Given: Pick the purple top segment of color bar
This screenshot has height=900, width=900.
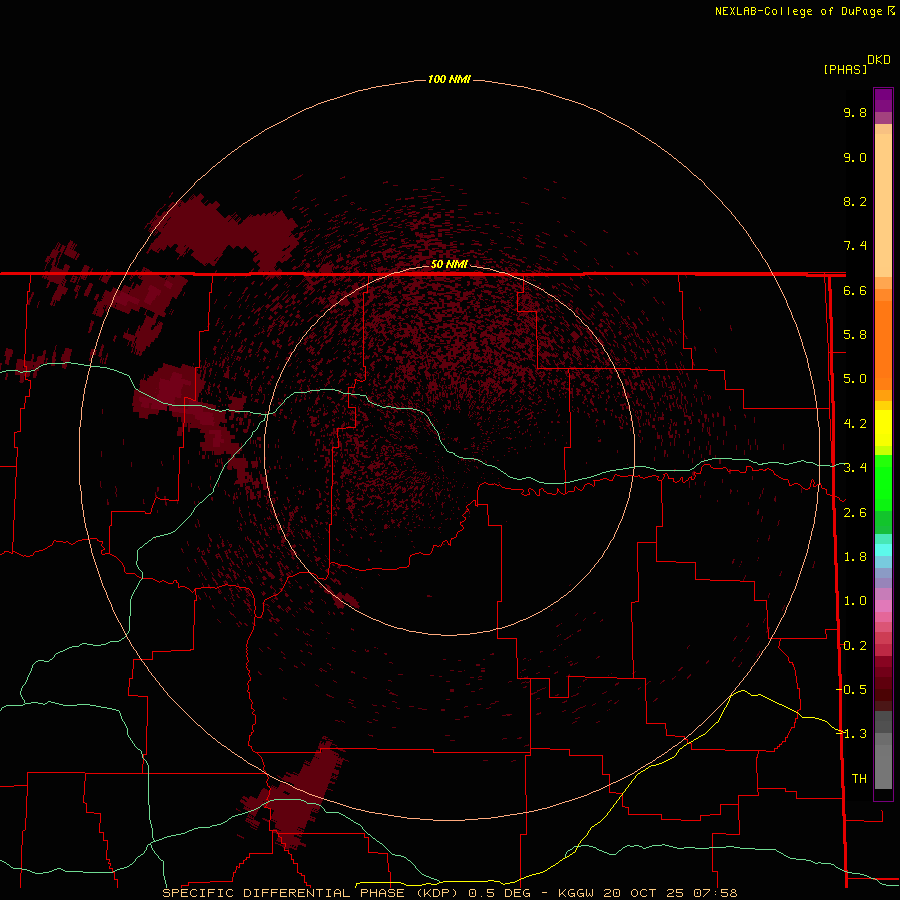Looking at the screenshot, I should tap(883, 100).
